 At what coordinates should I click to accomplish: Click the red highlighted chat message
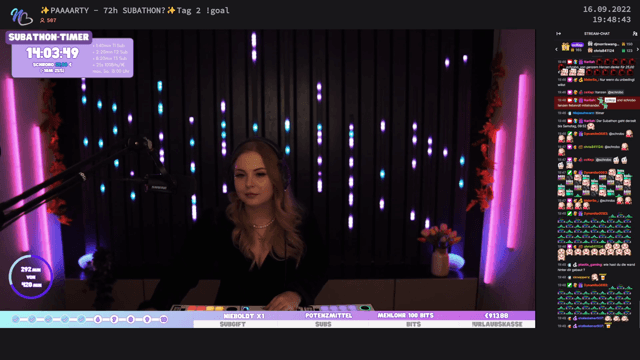point(597,102)
